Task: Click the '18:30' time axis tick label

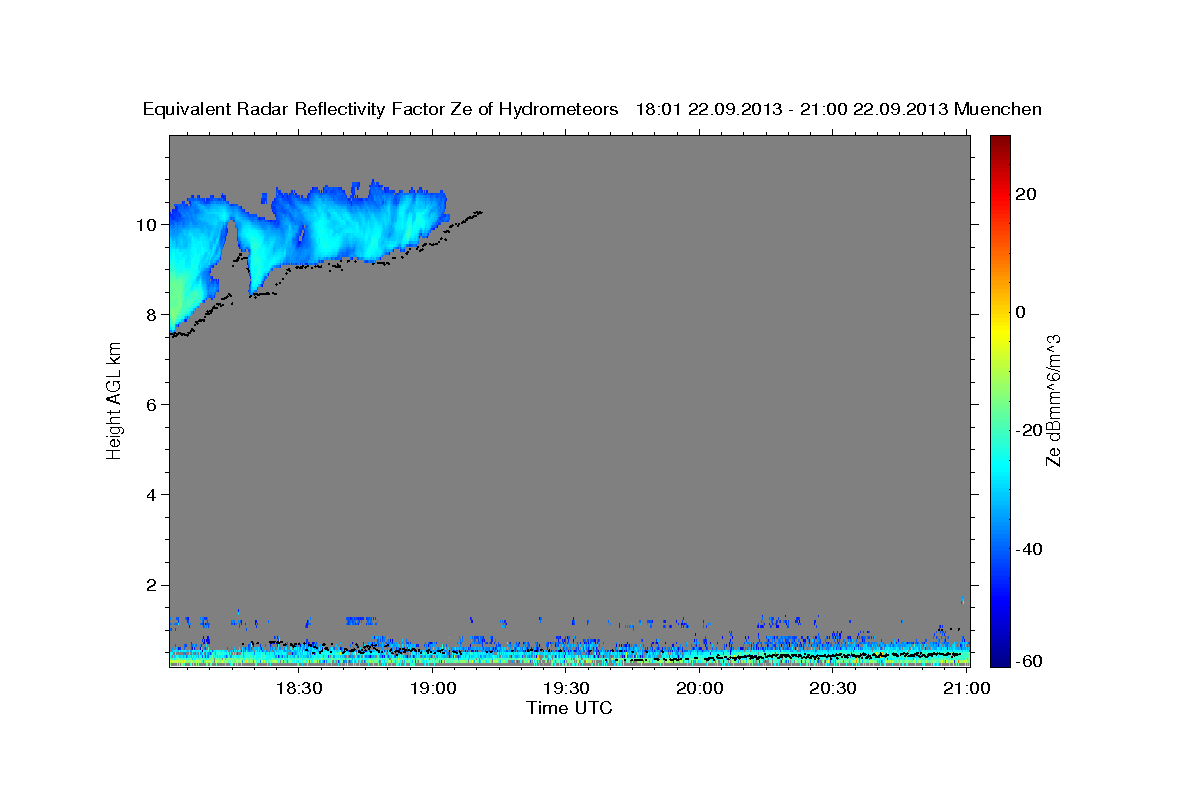Action: pyautogui.click(x=299, y=689)
